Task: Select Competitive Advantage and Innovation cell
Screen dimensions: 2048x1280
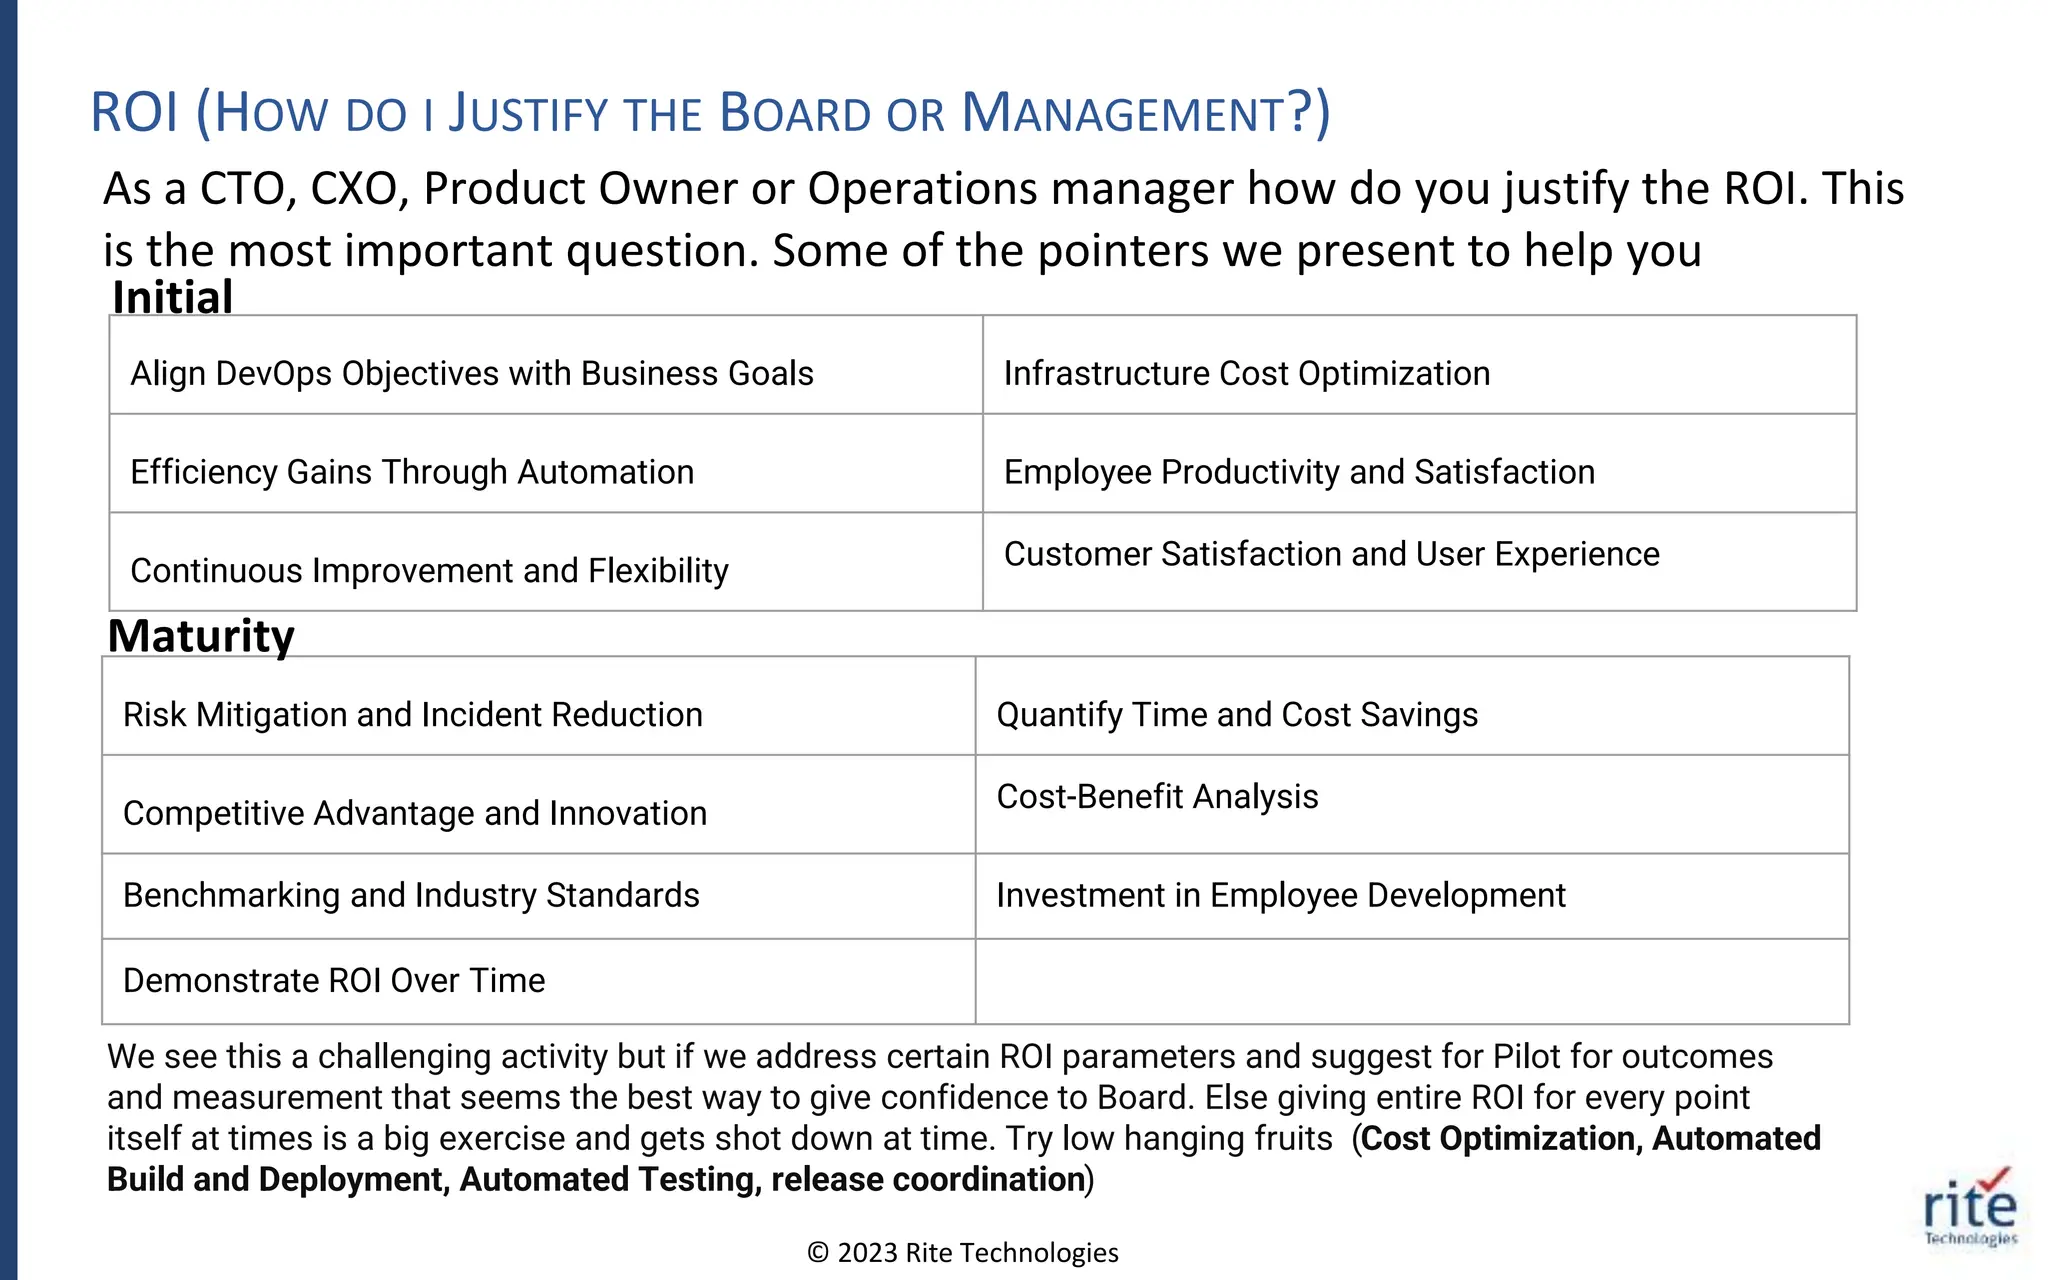Action: [538, 804]
